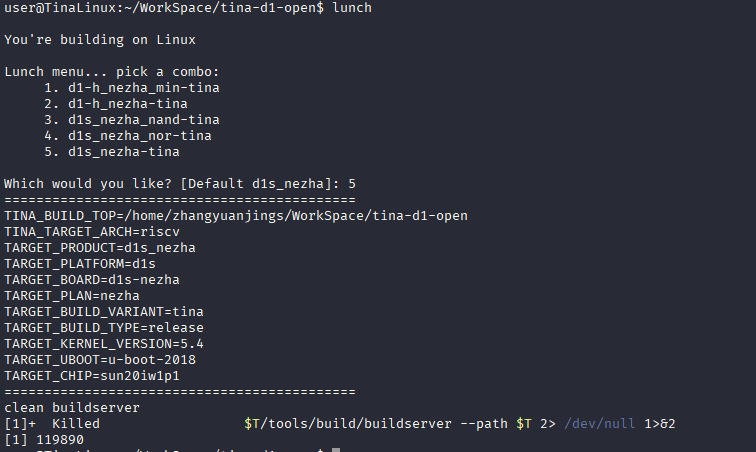Click the TARGET_PRODUCT=d1s_nezha line
The image size is (756, 452).
click(x=100, y=248)
